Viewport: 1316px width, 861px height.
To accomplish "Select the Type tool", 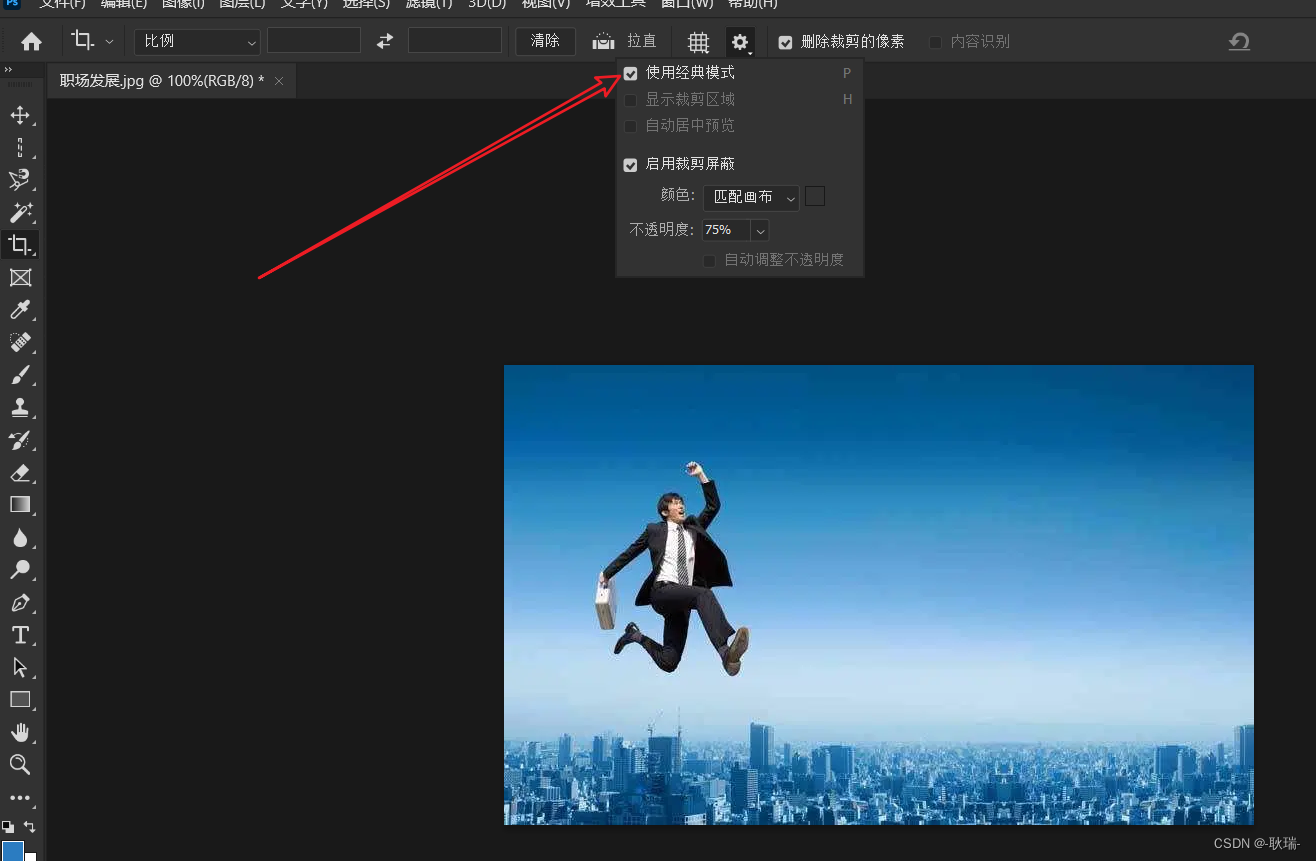I will pyautogui.click(x=20, y=635).
